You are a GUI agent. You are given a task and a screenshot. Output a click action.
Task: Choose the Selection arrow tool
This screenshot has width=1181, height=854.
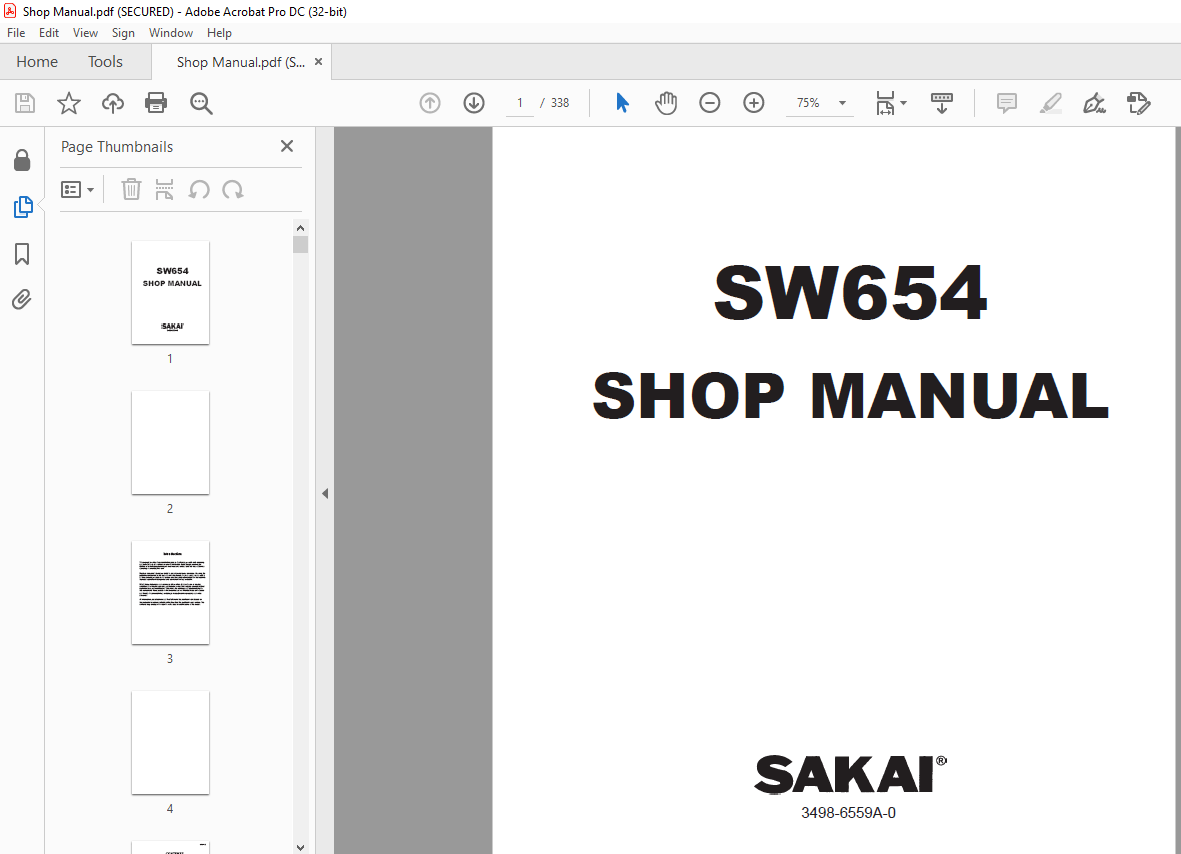(622, 103)
